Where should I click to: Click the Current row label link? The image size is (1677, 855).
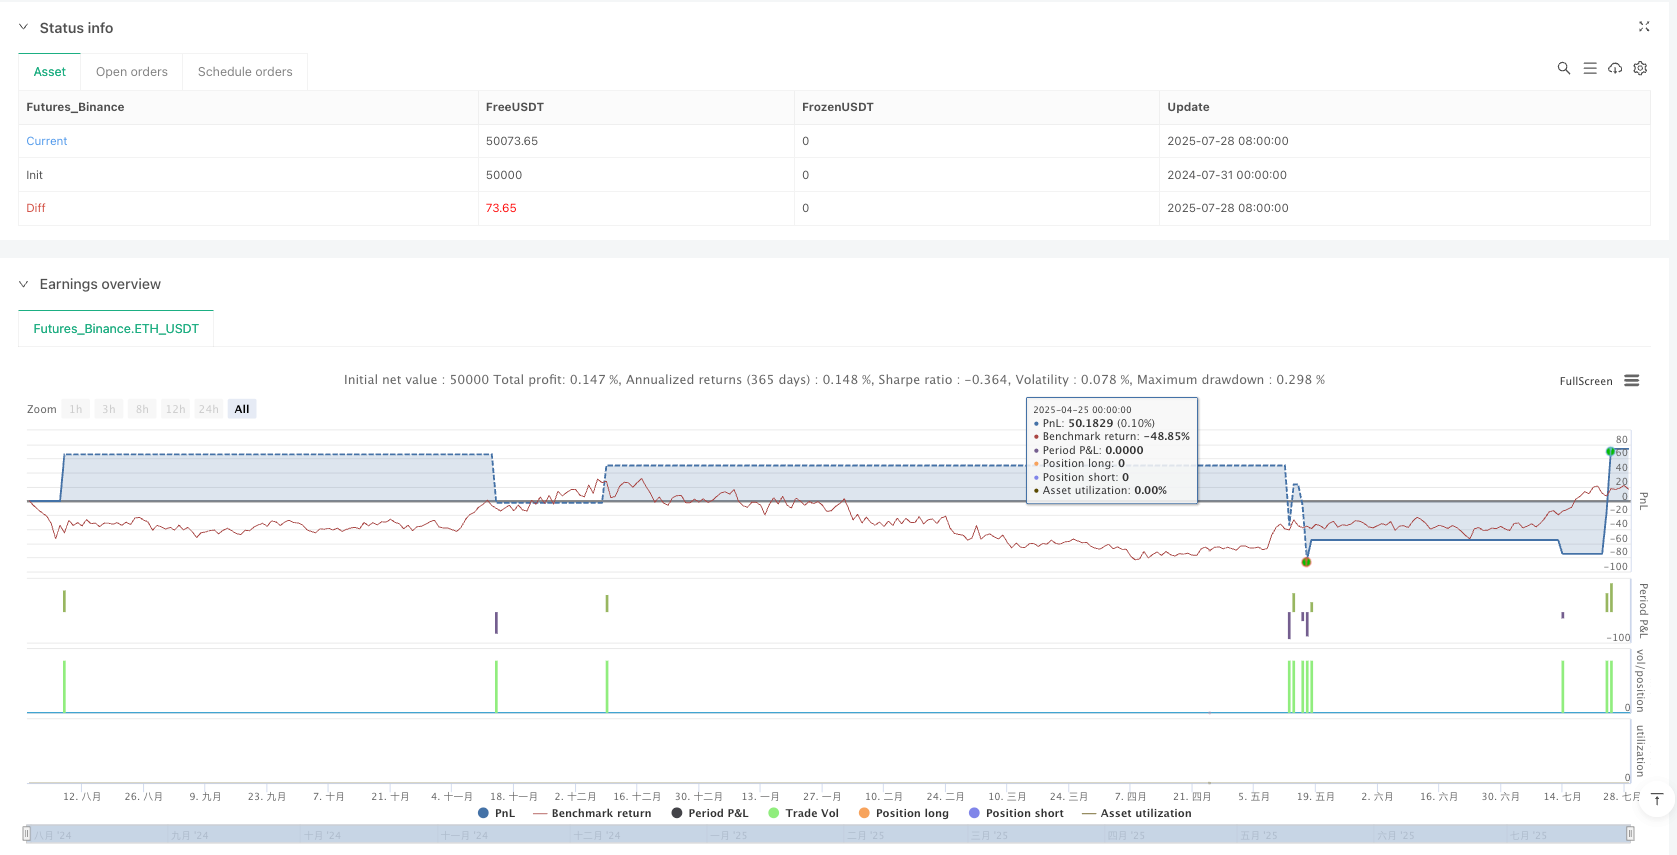47,141
